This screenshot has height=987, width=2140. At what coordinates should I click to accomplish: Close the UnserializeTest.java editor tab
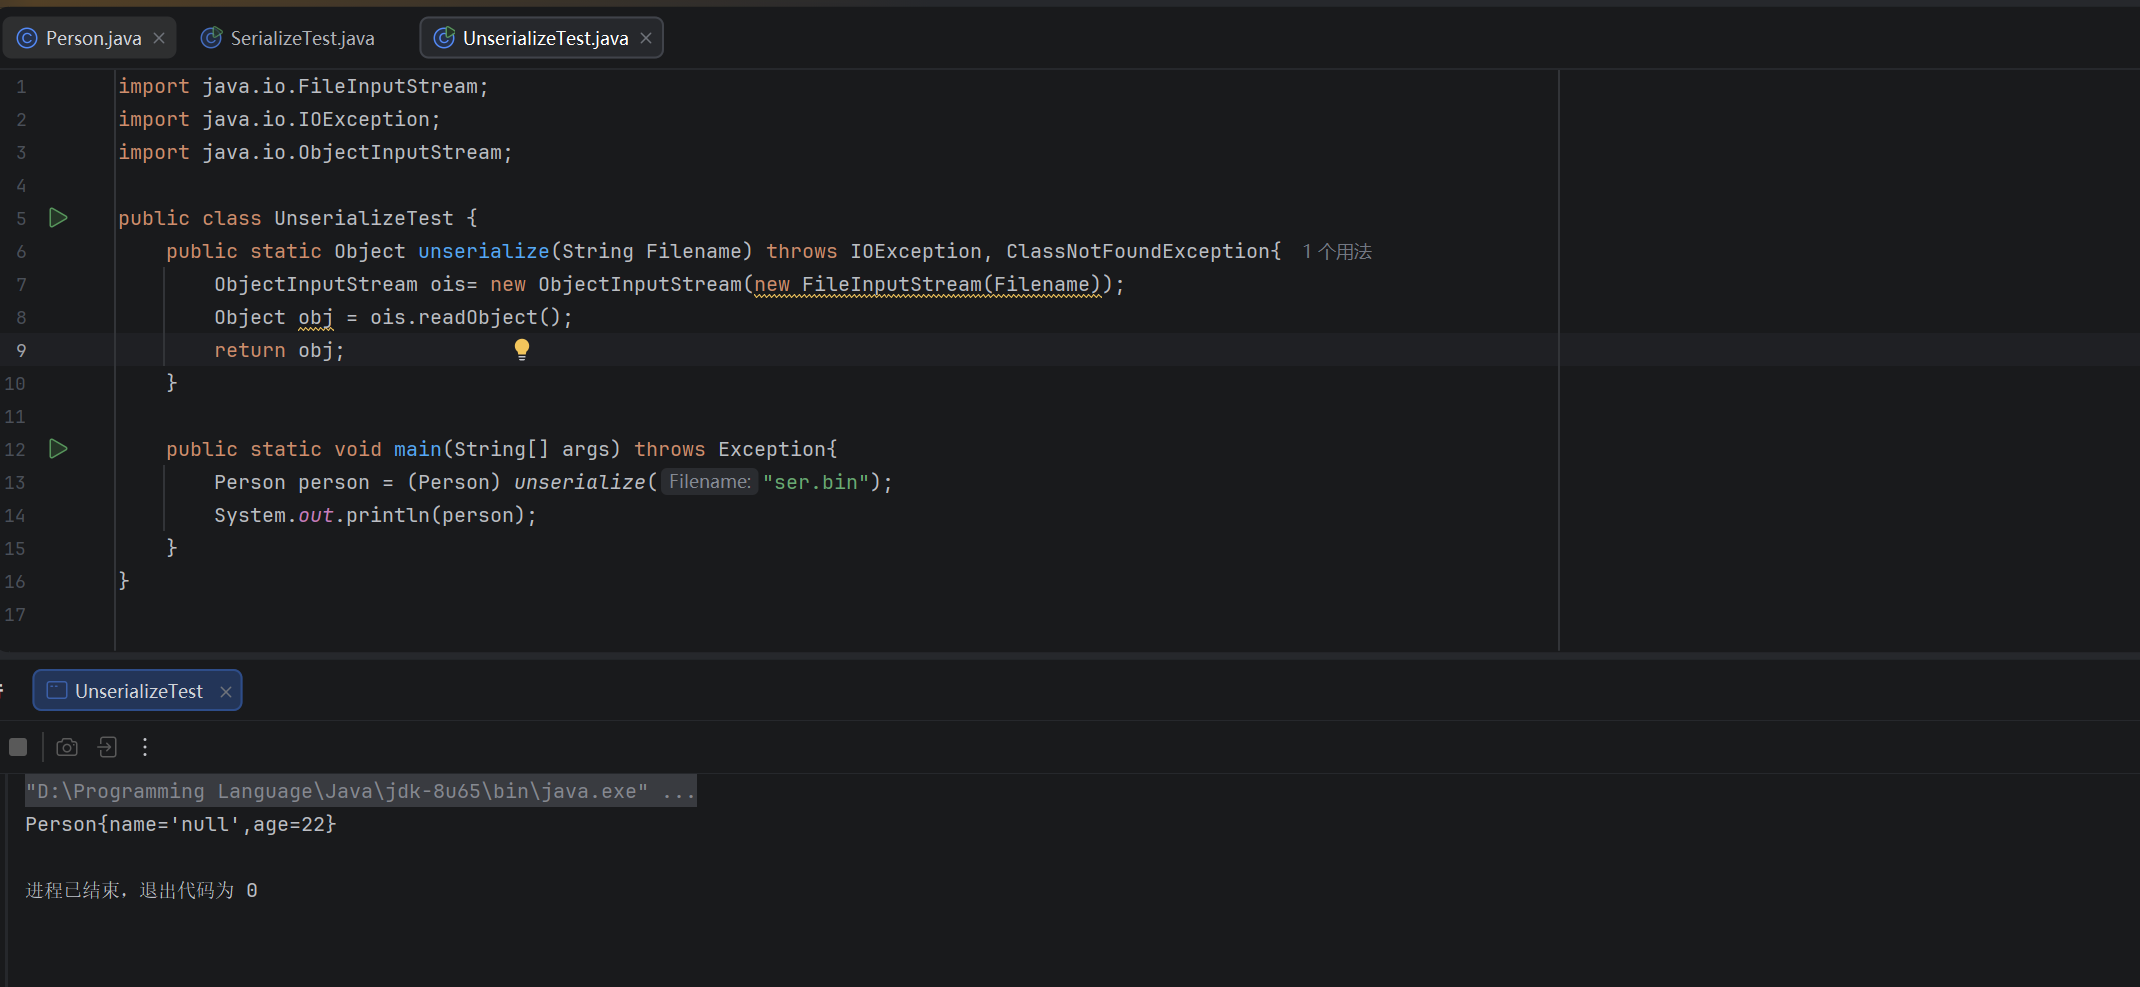click(x=646, y=38)
